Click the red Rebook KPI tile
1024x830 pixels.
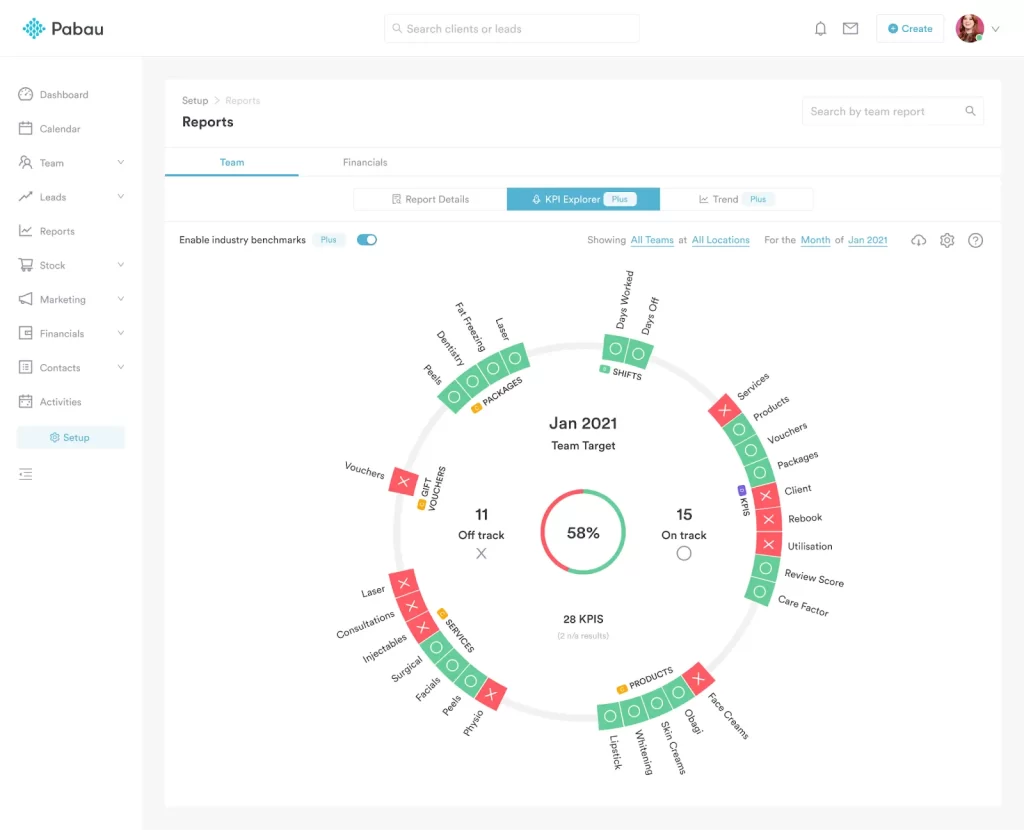pos(767,519)
